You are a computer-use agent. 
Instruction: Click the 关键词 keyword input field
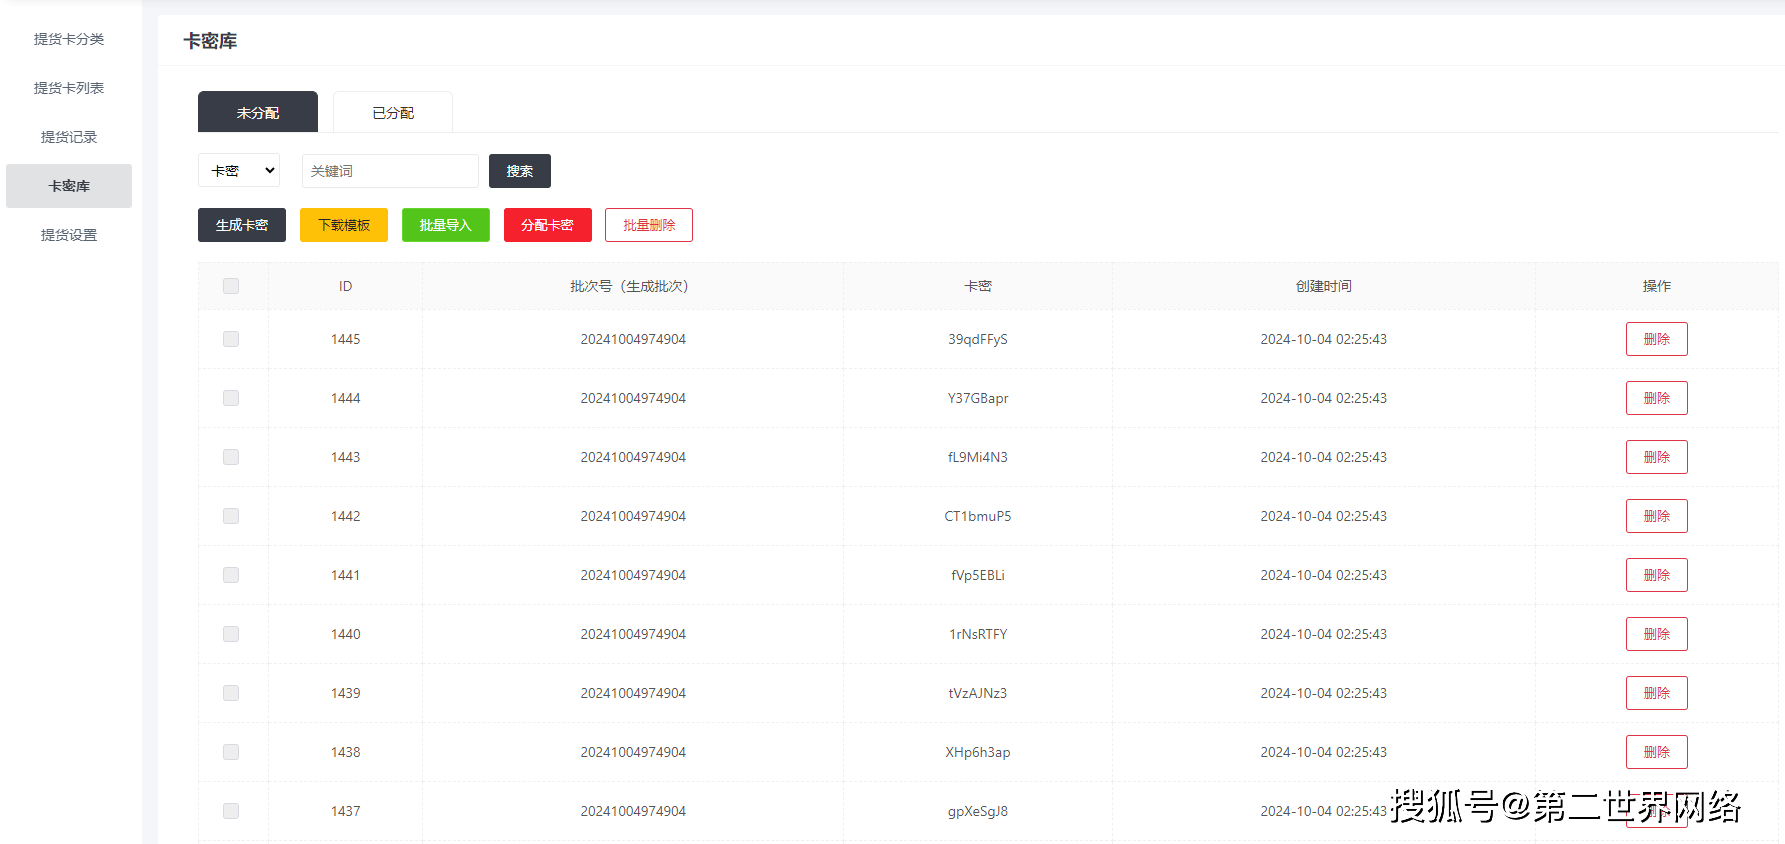pos(390,171)
